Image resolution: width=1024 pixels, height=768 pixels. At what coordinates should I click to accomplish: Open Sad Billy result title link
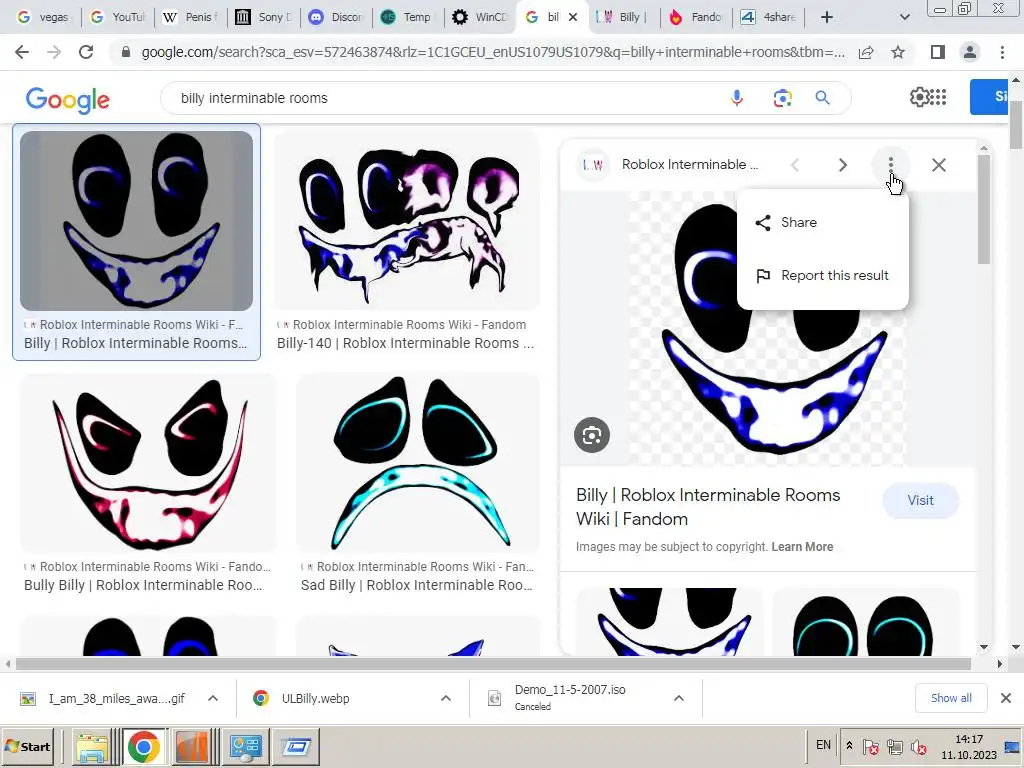417,585
